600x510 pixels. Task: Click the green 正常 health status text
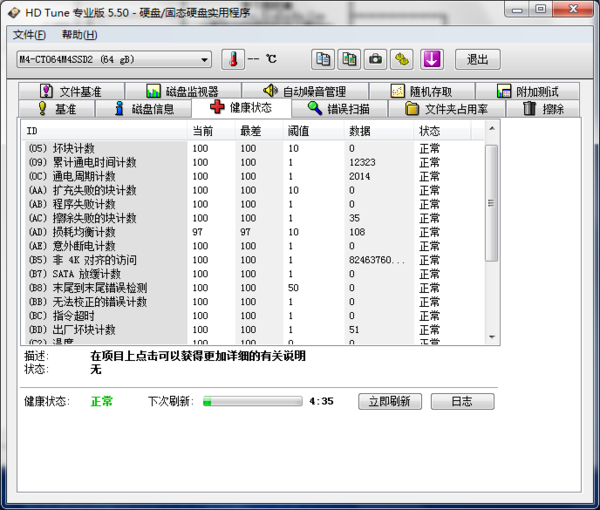102,401
